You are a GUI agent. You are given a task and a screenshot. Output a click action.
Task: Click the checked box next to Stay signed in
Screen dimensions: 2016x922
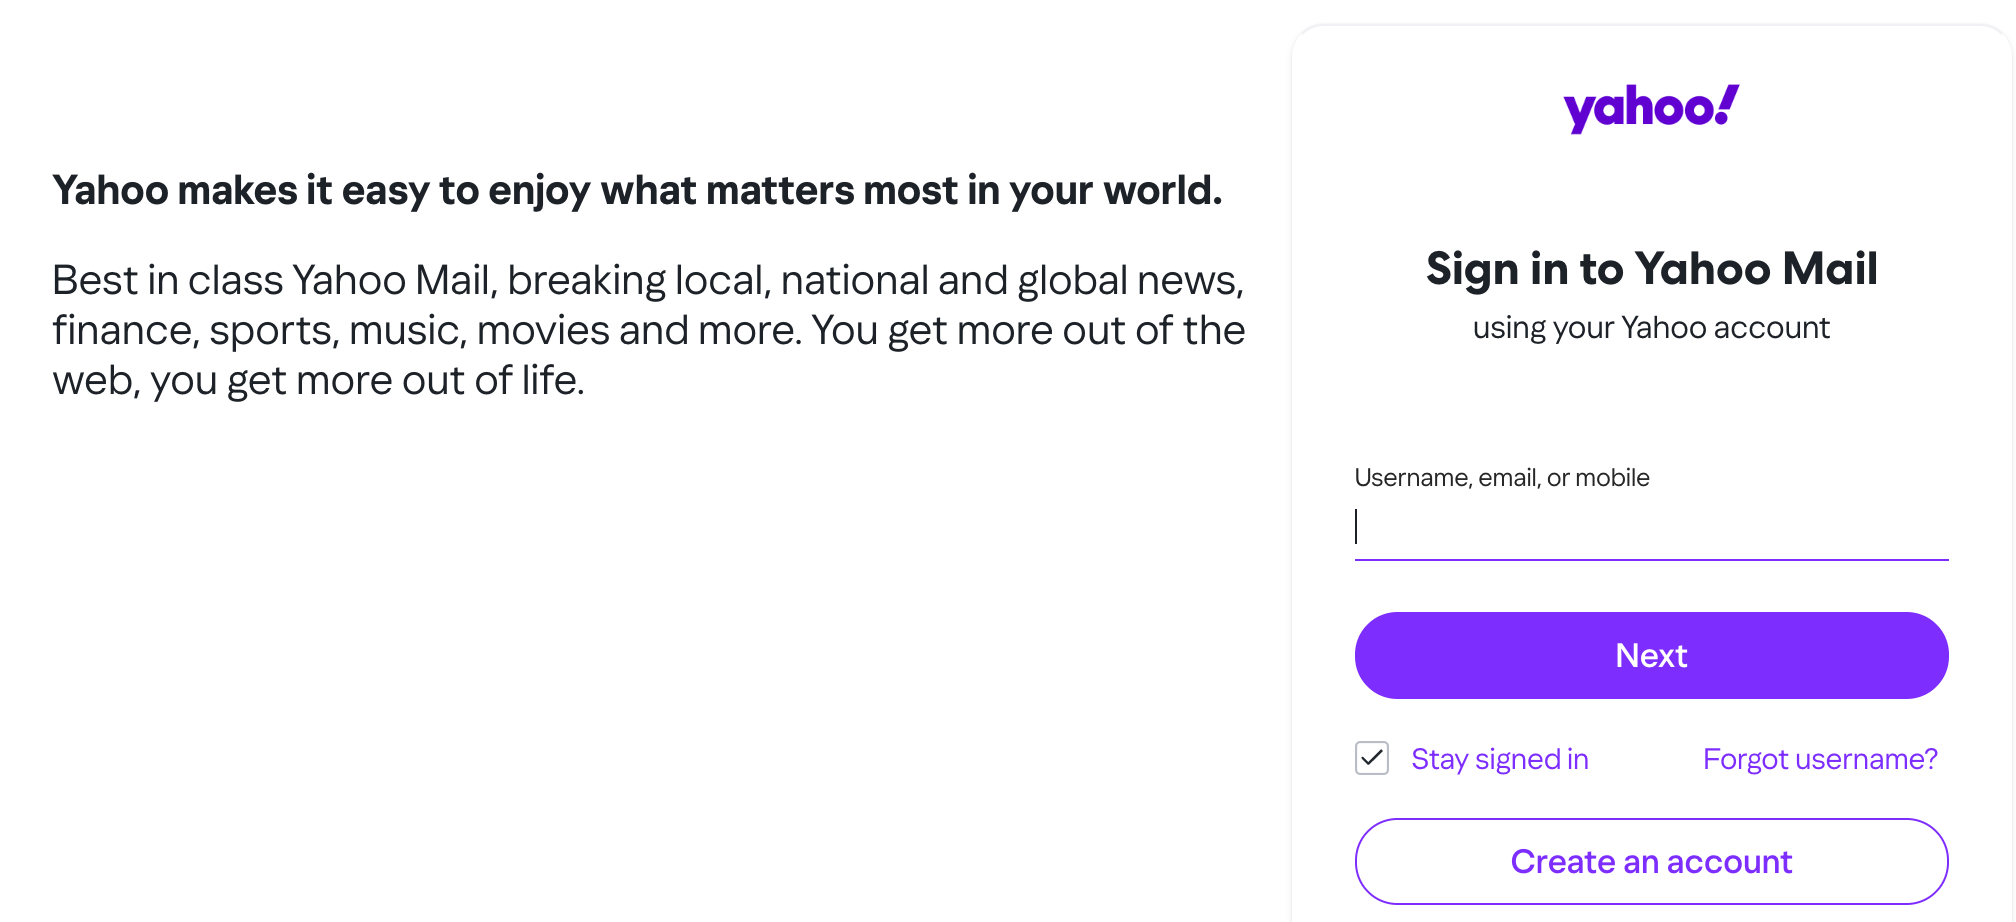click(x=1371, y=759)
